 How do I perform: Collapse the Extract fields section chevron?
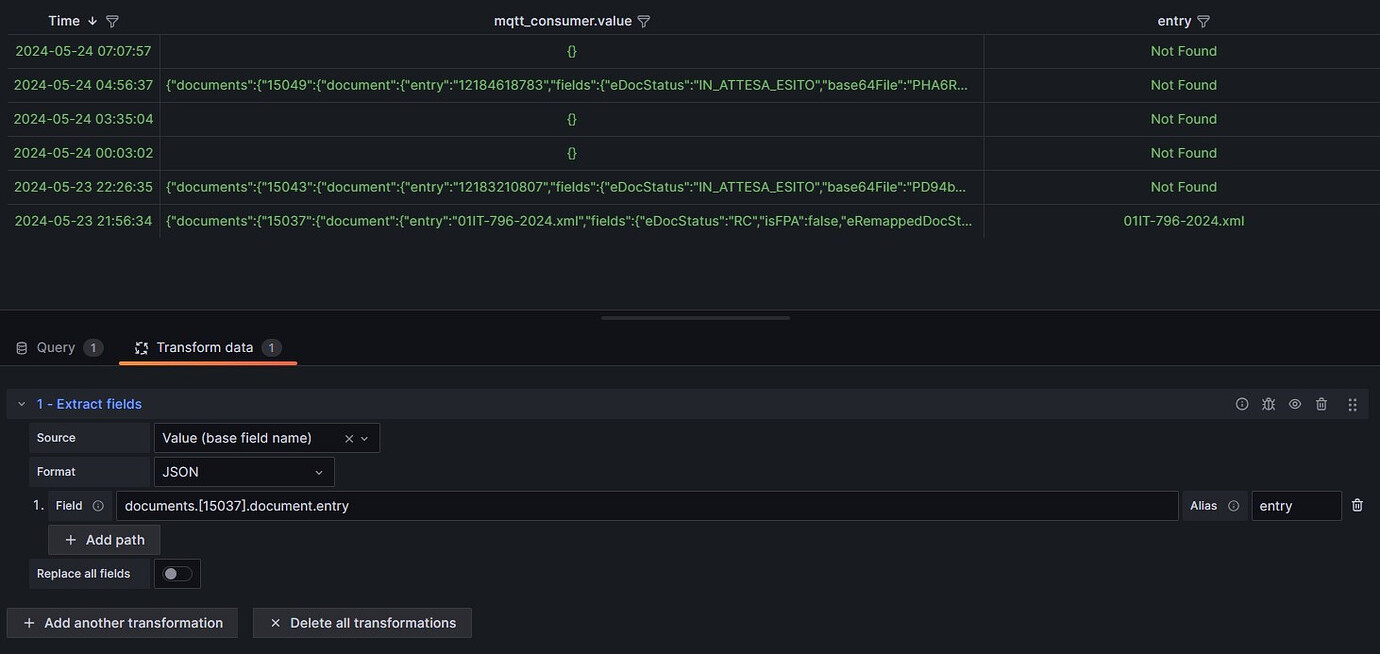pyautogui.click(x=21, y=403)
